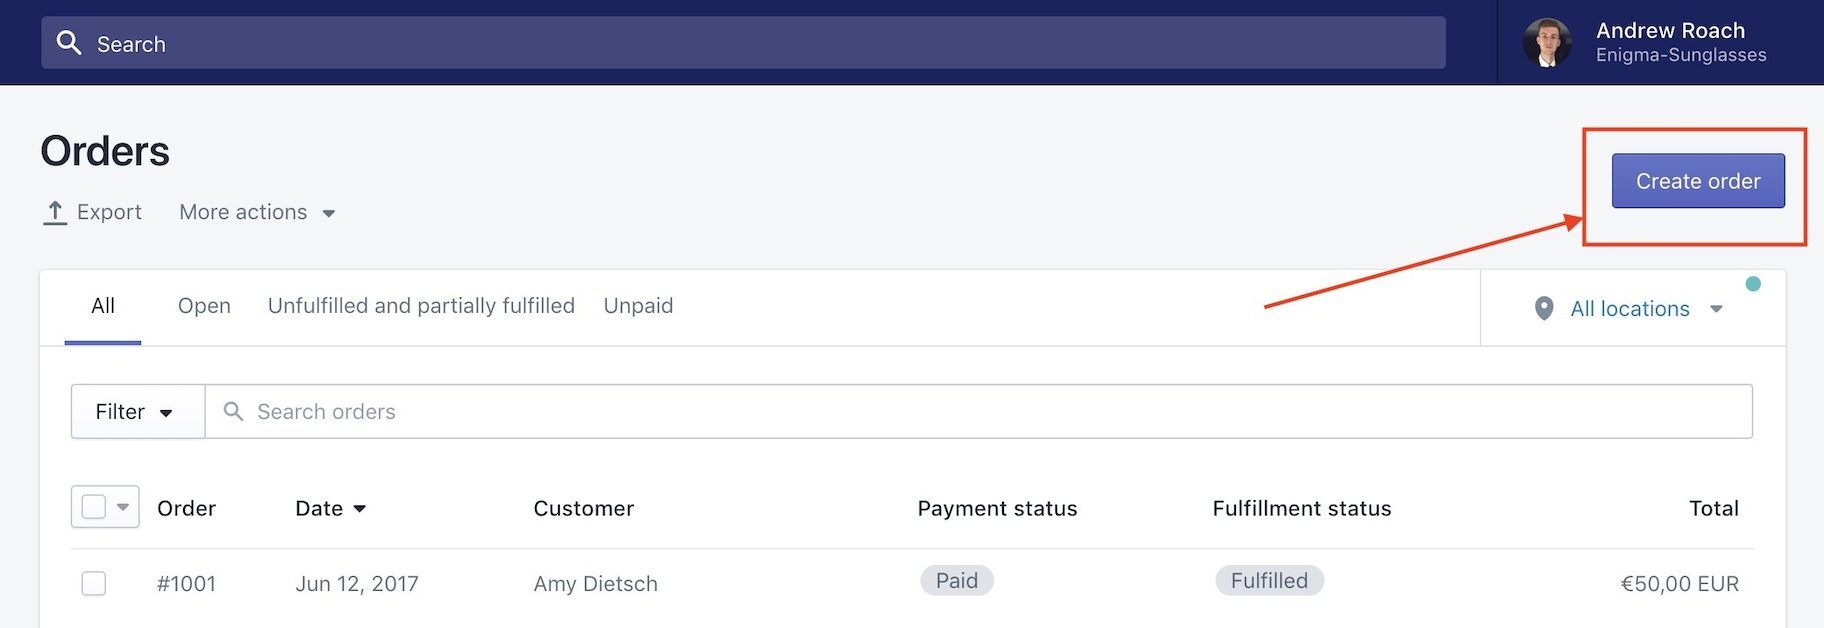The image size is (1824, 628).
Task: Select the Unpaid tab
Action: [x=638, y=306]
